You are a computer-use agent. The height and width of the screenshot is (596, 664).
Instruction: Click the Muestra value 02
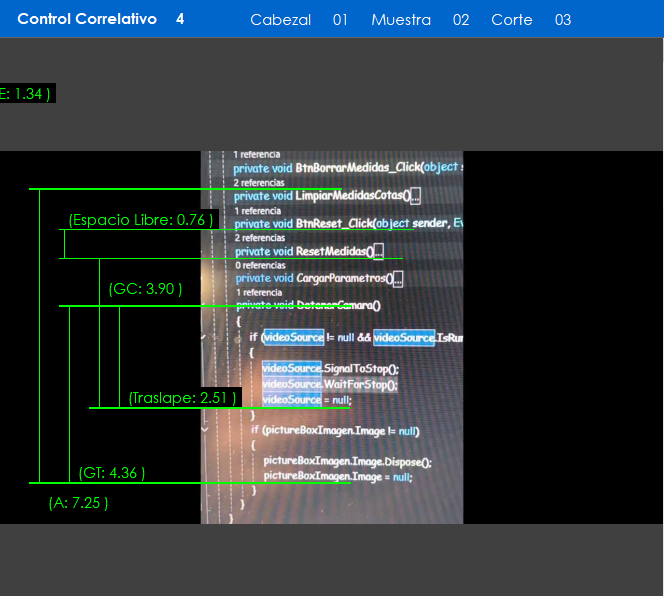tap(461, 20)
